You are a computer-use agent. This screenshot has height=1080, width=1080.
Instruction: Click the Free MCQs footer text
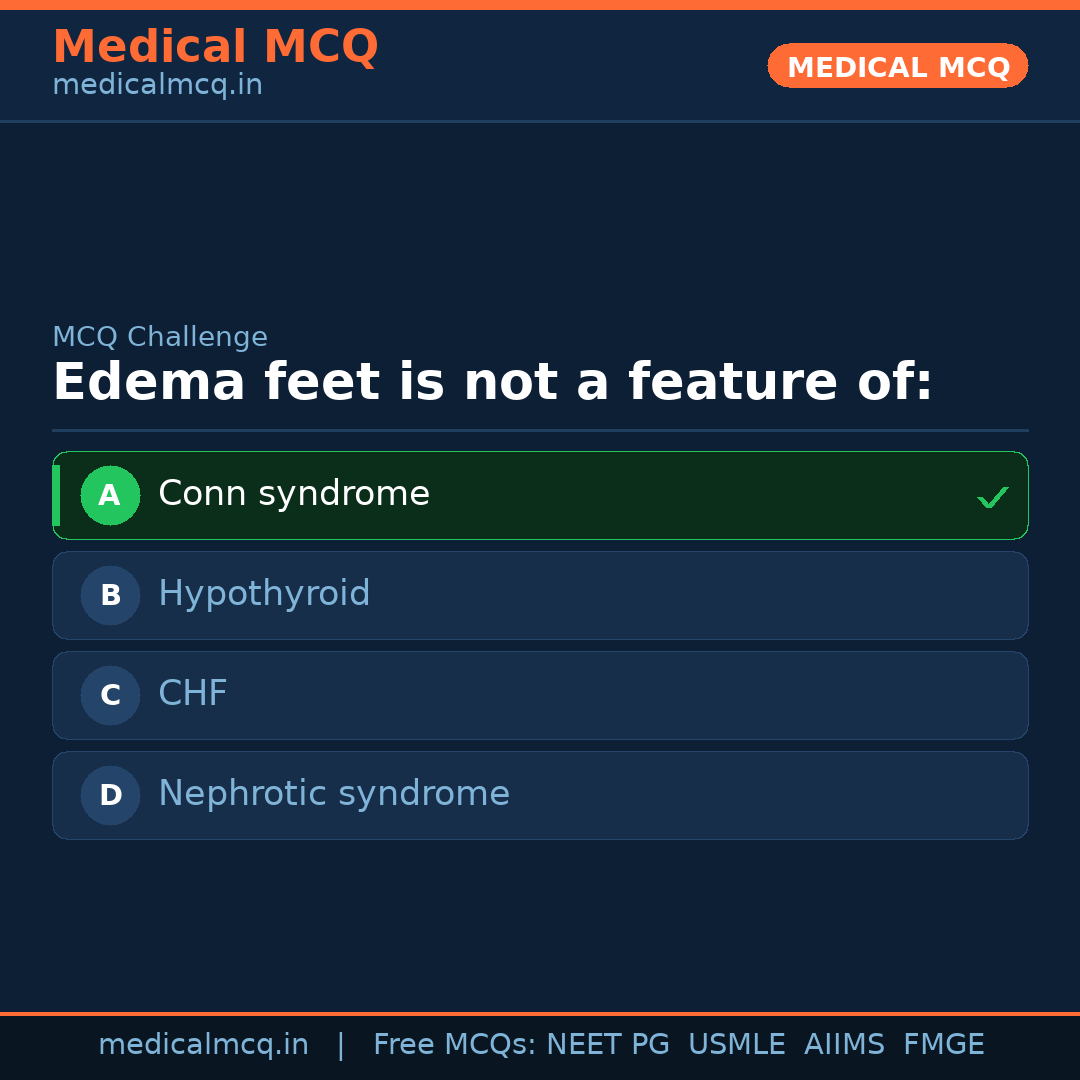(x=455, y=1045)
